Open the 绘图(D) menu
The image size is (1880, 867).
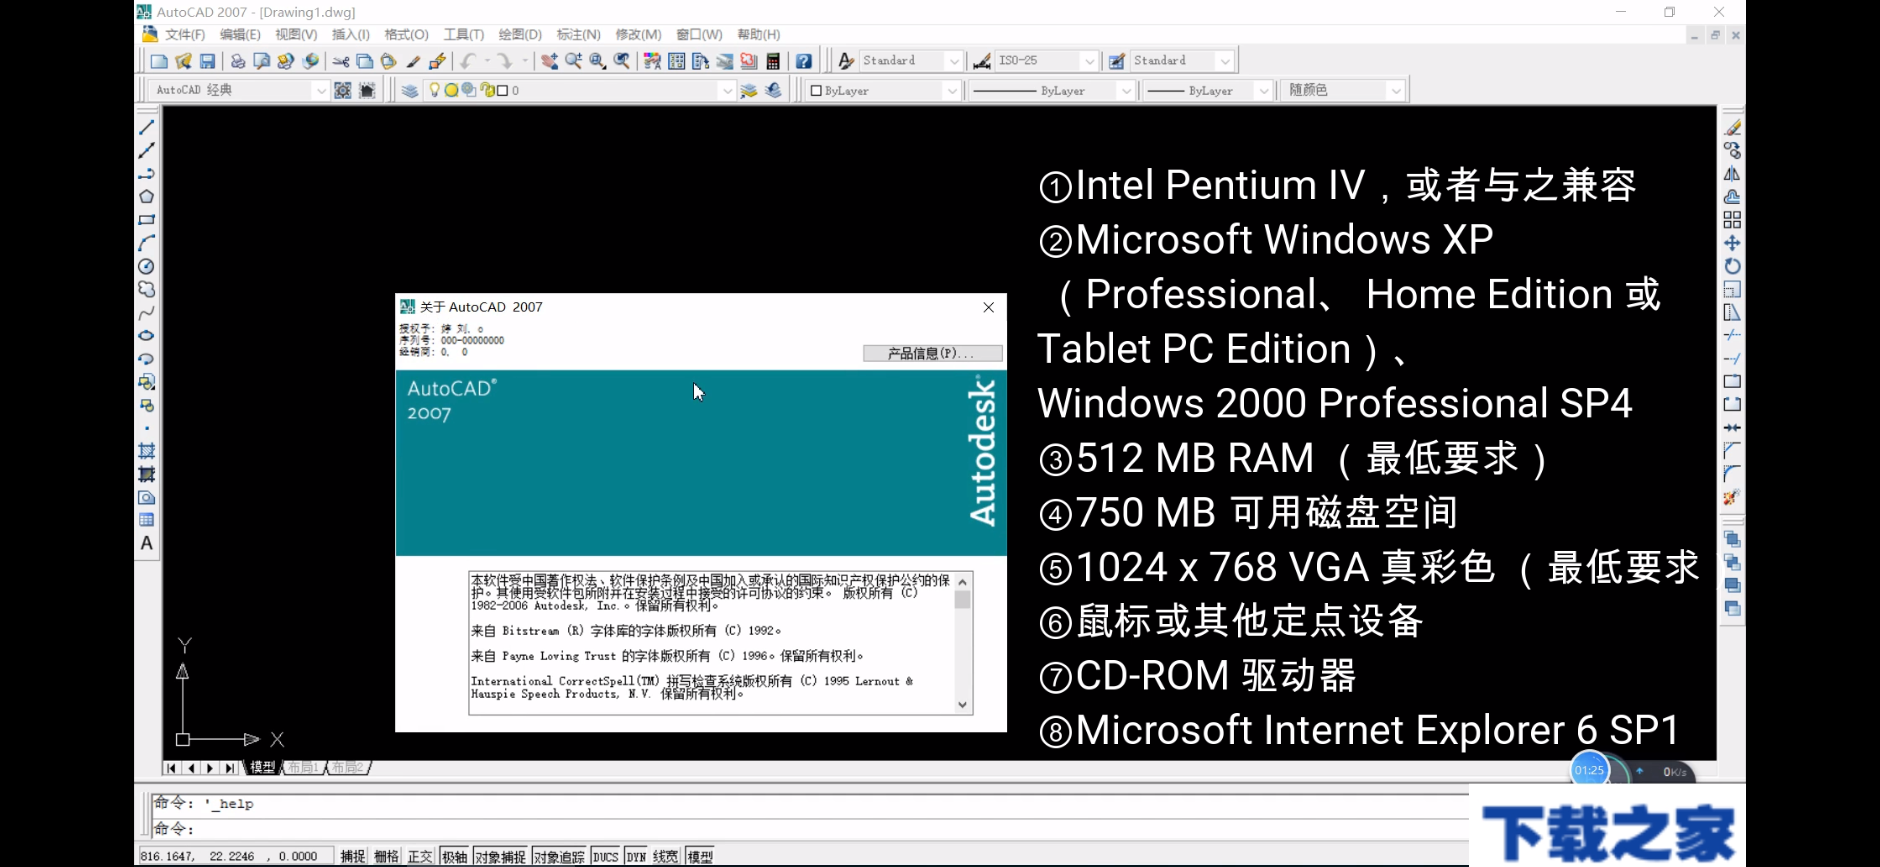[520, 34]
